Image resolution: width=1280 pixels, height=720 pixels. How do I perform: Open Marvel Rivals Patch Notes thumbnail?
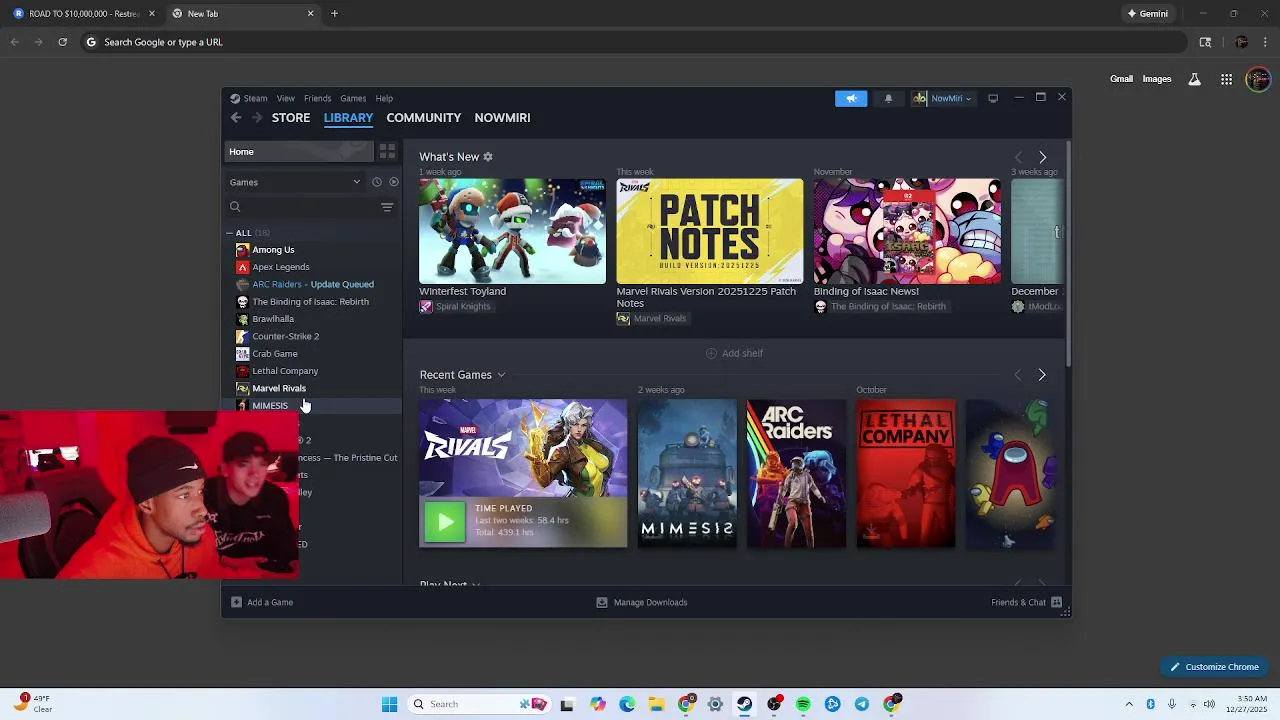(709, 231)
